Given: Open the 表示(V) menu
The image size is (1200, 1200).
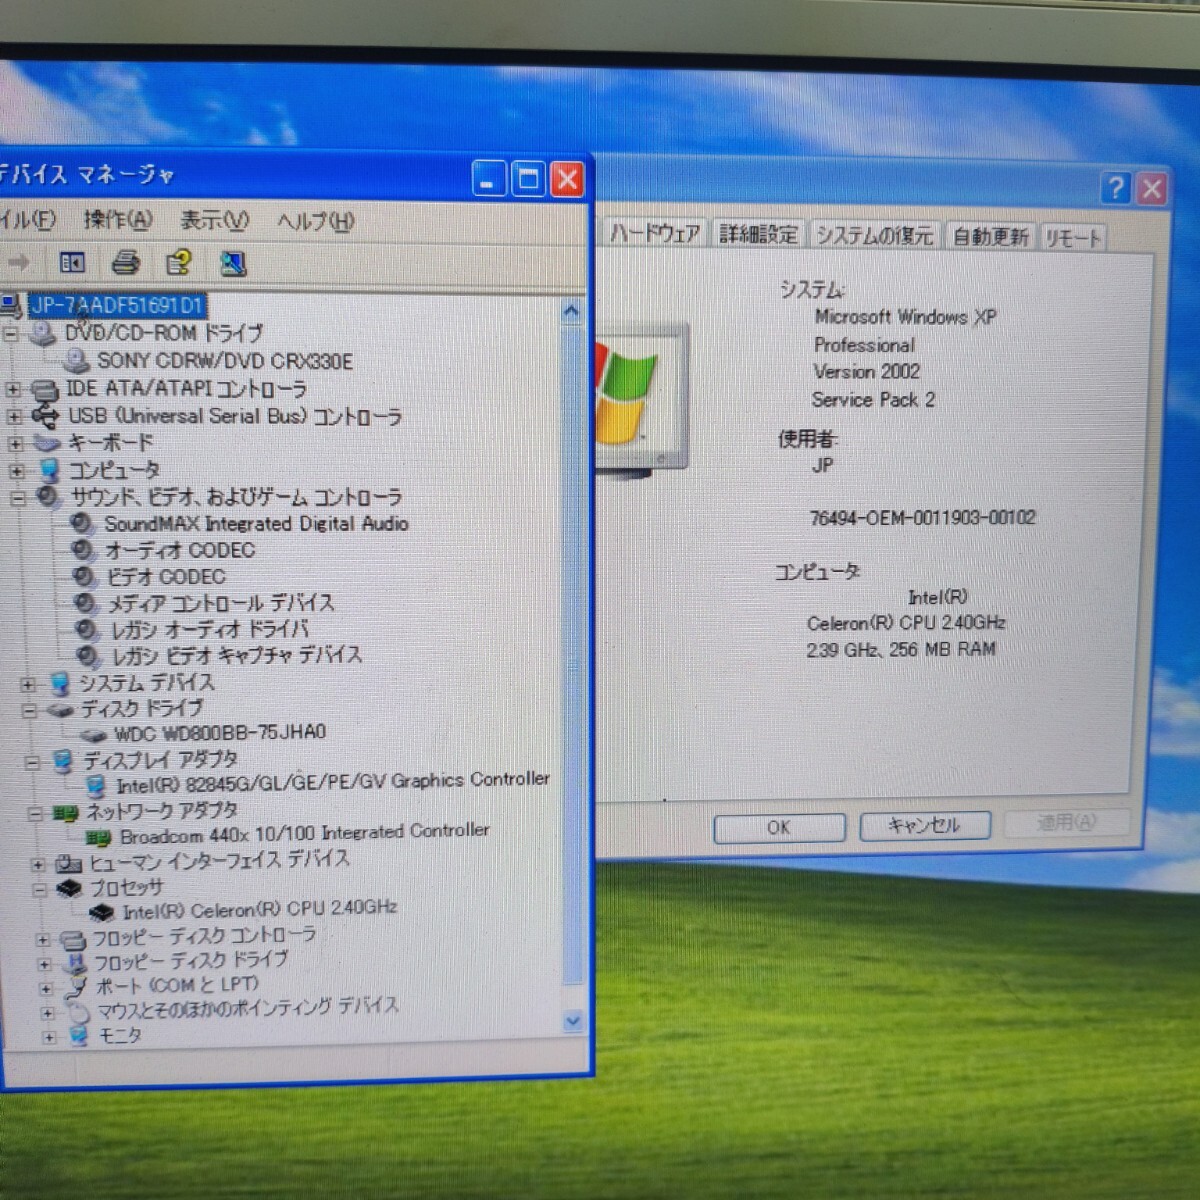Looking at the screenshot, I should click(x=214, y=220).
